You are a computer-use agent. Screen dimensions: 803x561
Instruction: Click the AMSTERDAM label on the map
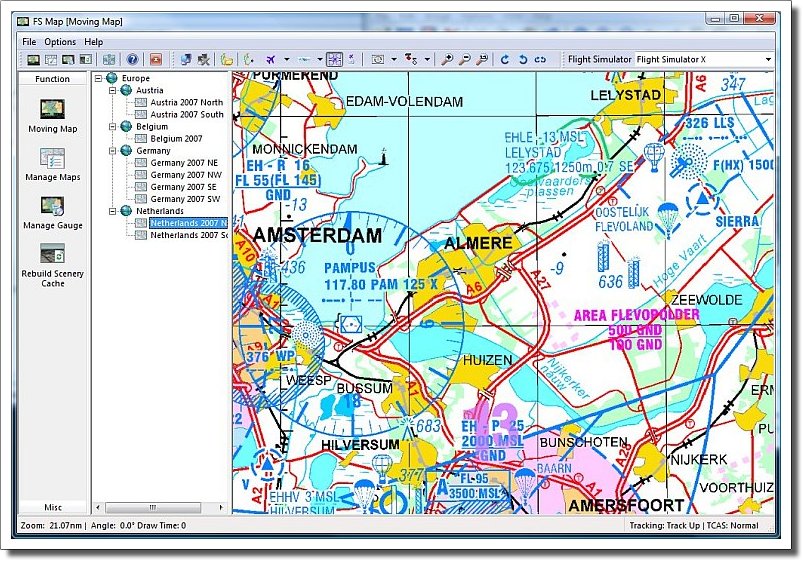point(318,235)
